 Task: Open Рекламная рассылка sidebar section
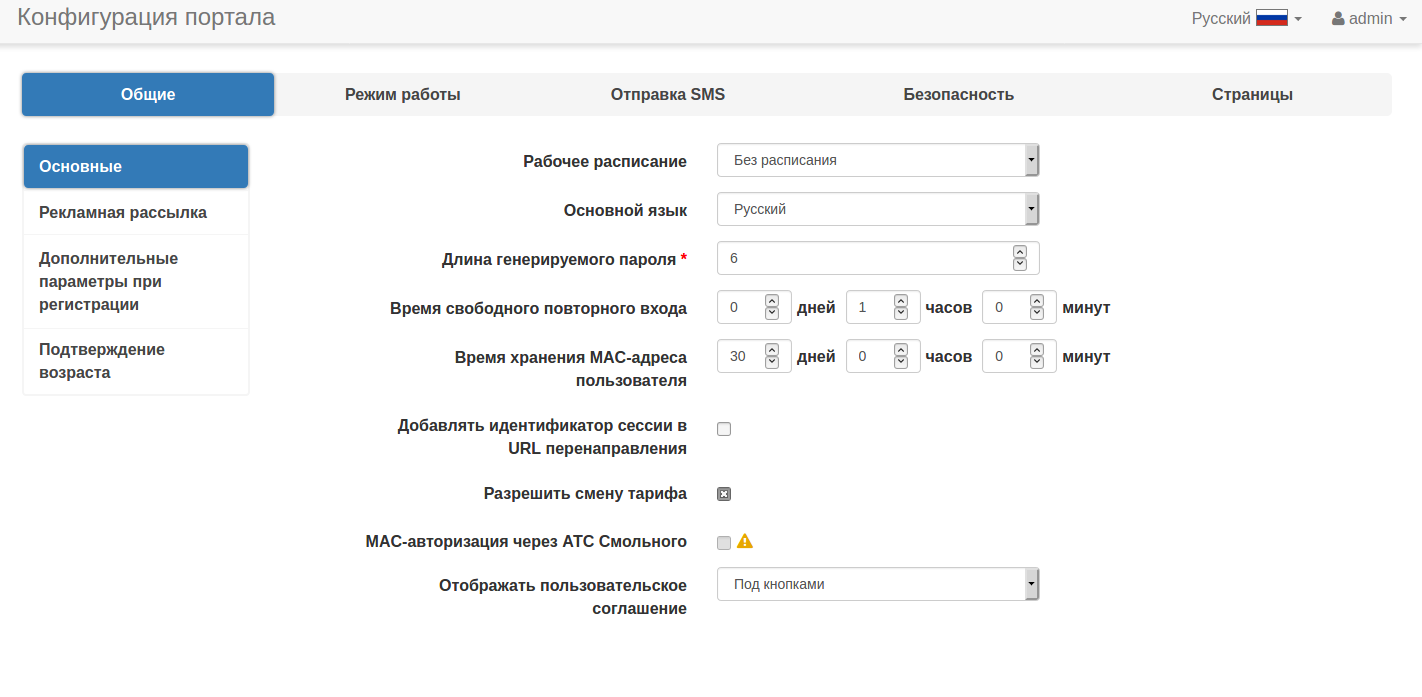point(123,212)
